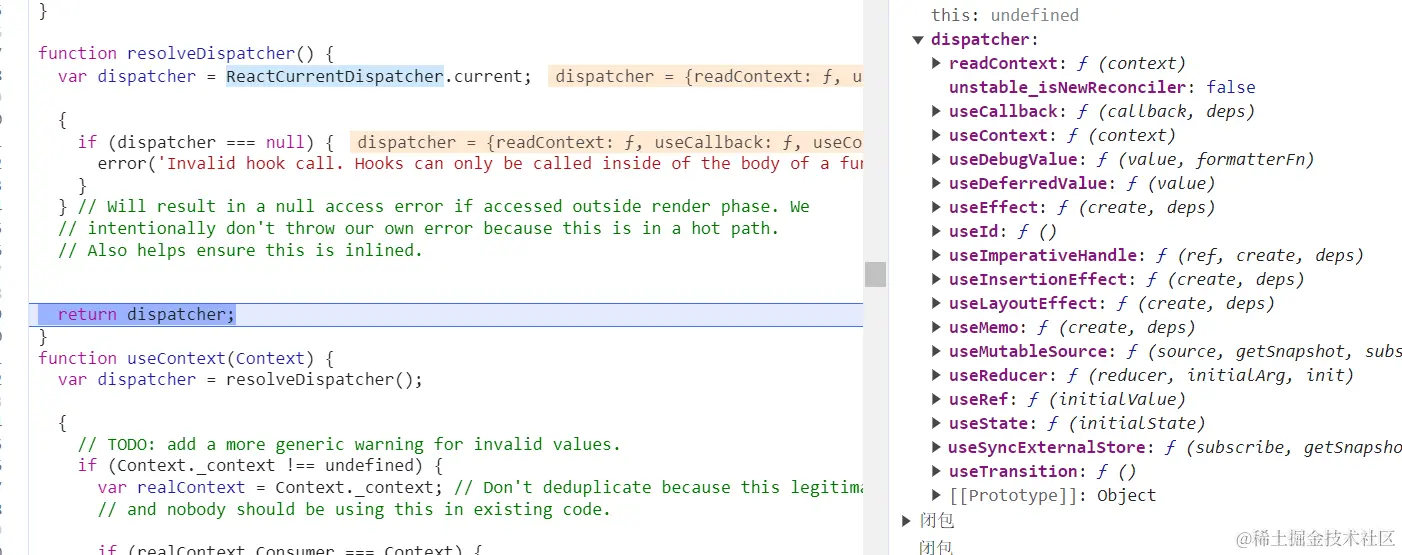Viewport: 1402px width, 555px height.
Task: Expand useId function entry
Action: 937,231
